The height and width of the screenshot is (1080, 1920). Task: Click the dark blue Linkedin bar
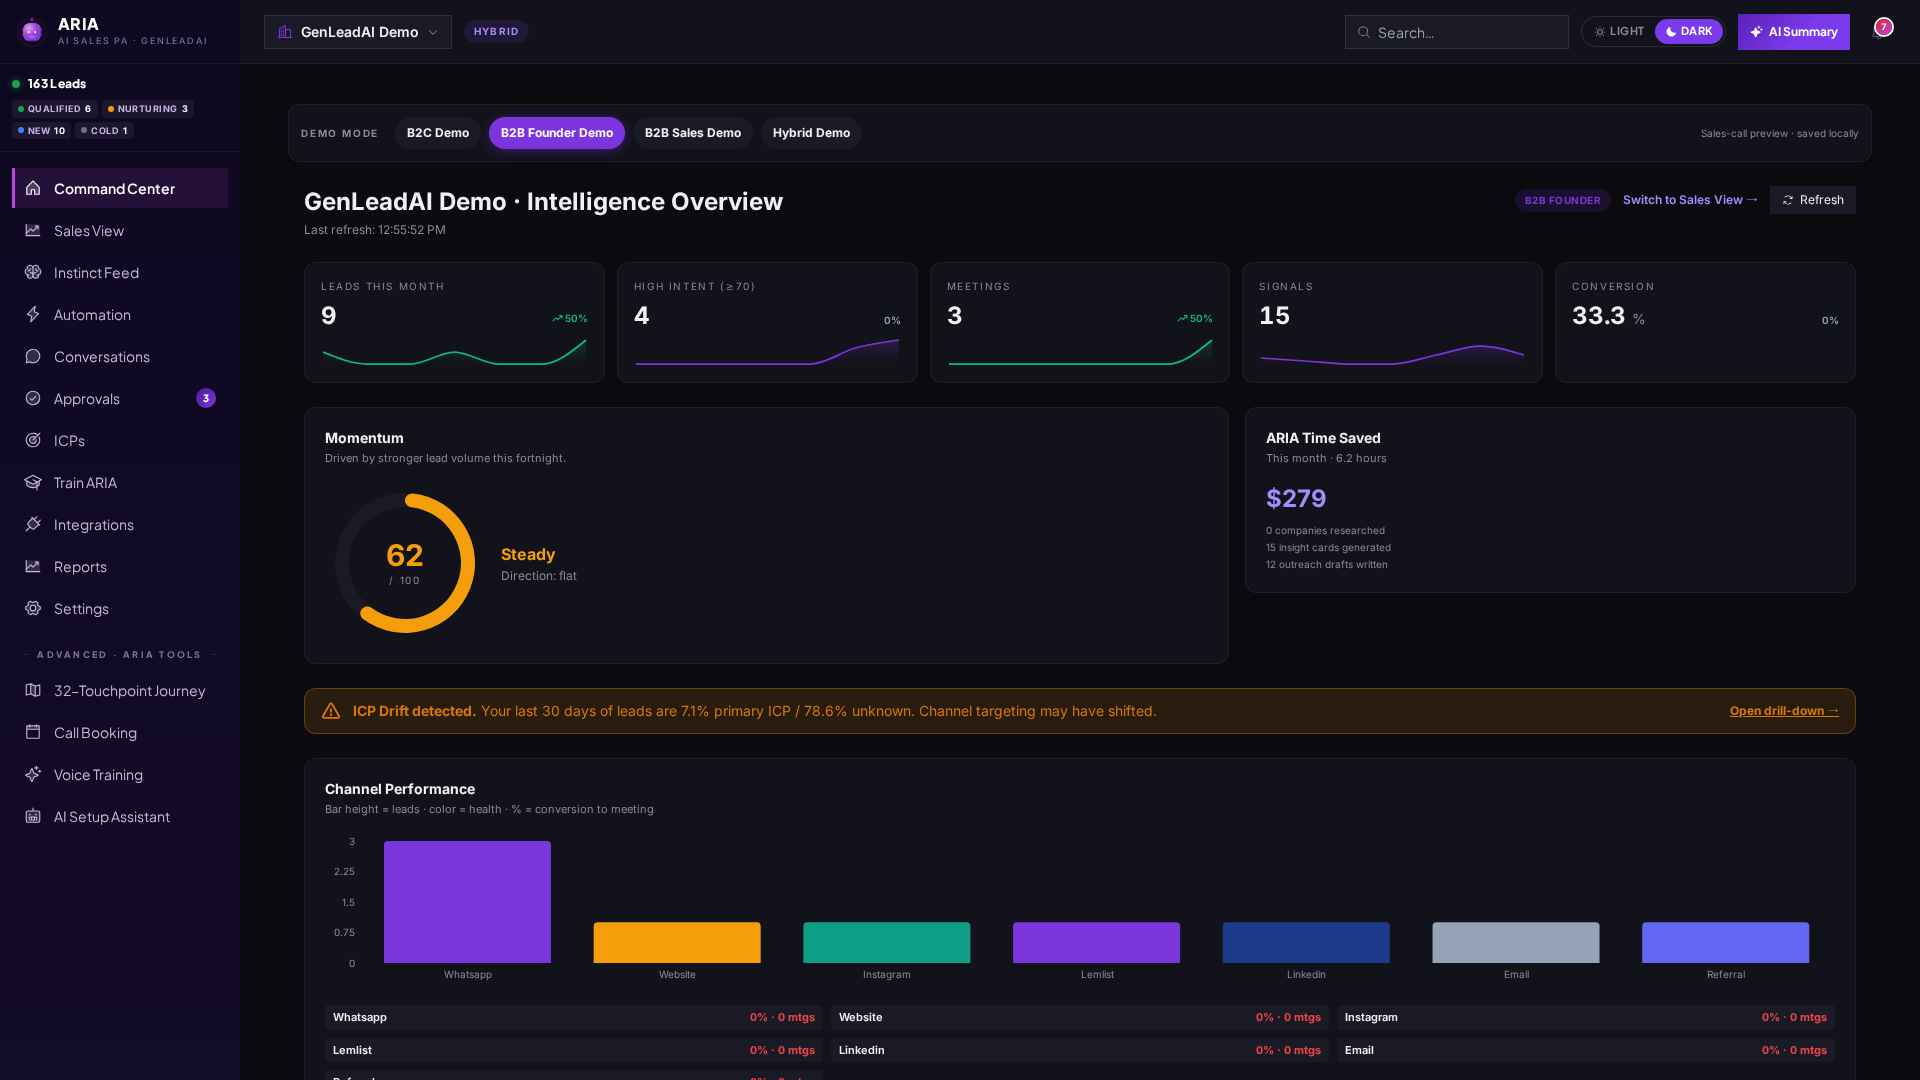(x=1306, y=942)
